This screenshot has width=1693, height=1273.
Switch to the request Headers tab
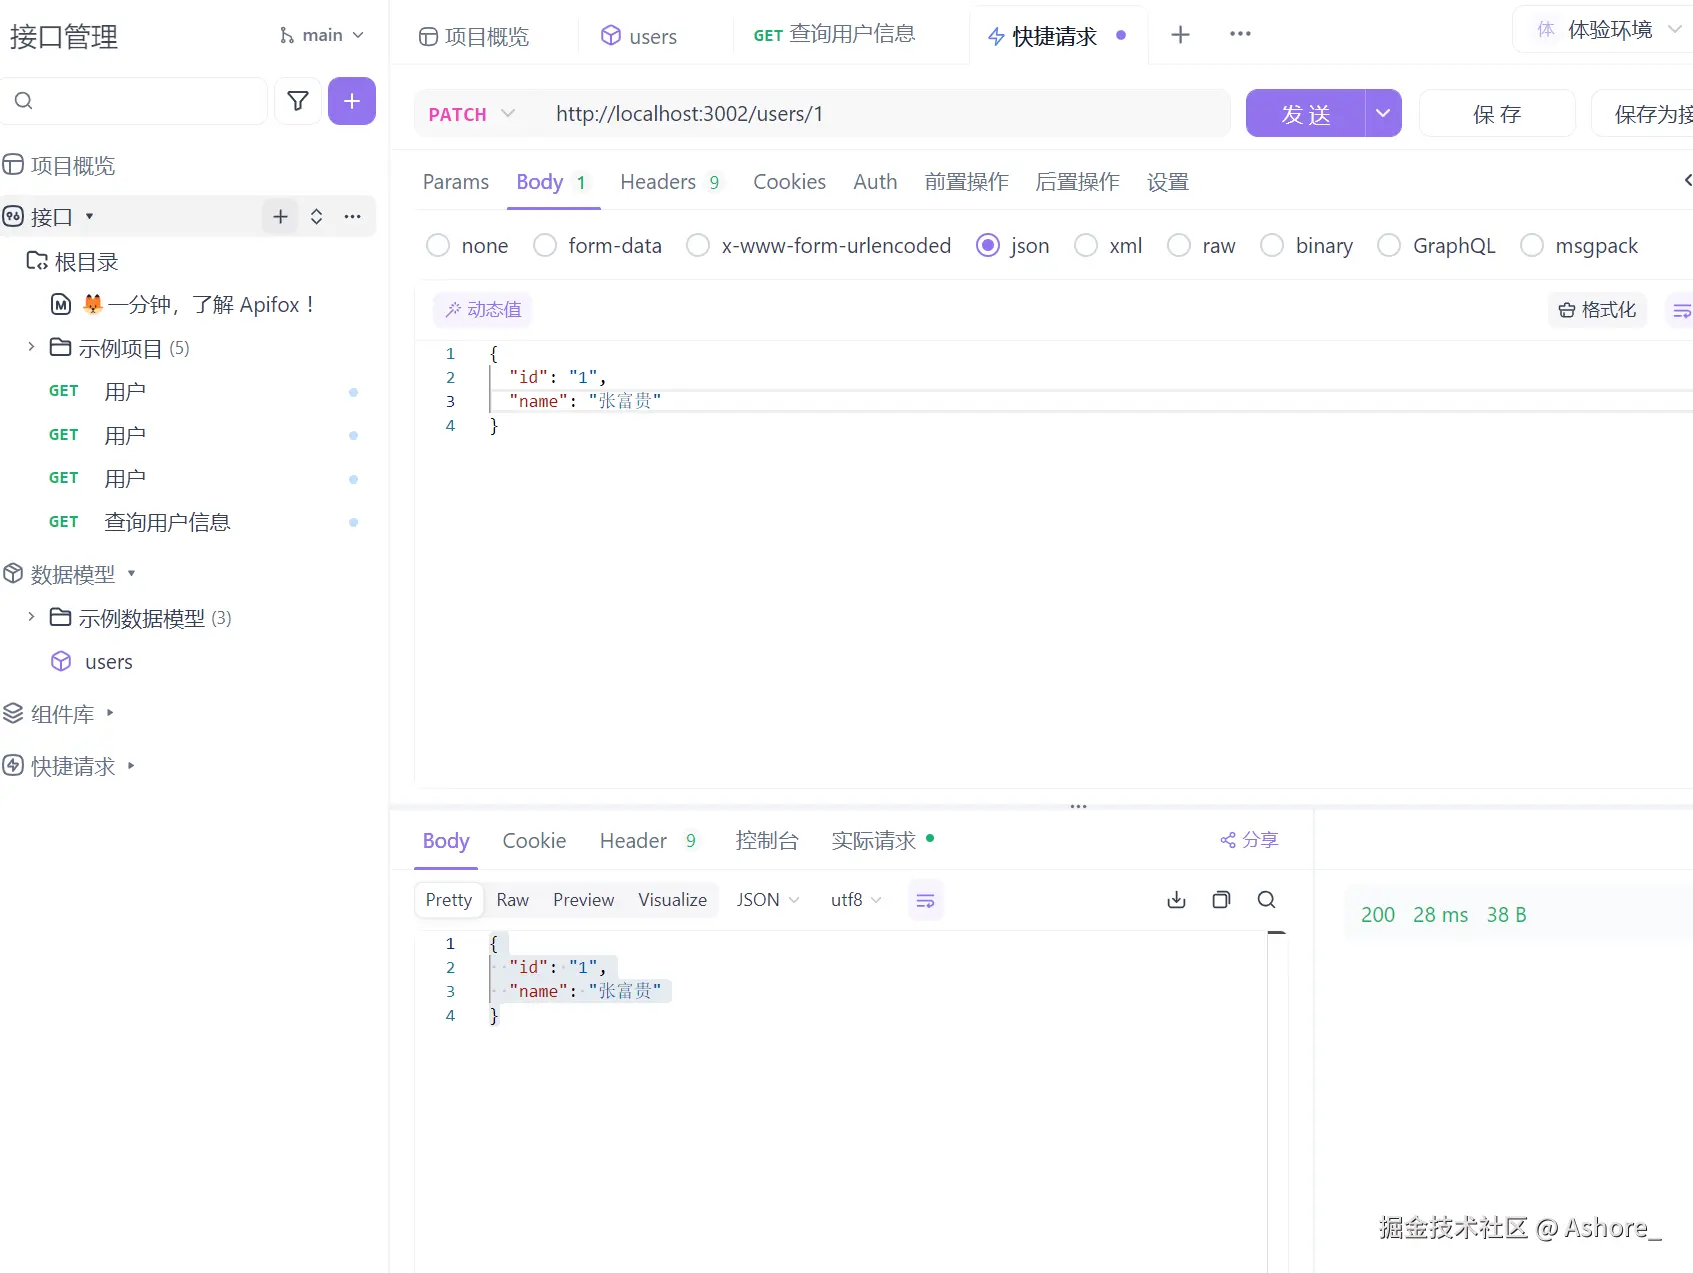coord(670,181)
